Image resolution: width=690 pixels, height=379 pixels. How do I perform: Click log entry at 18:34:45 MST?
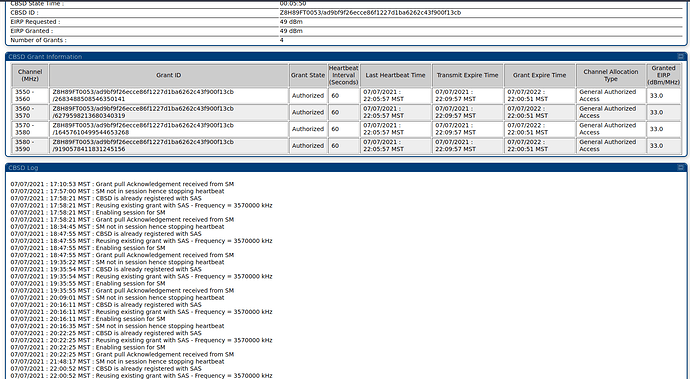point(117,227)
